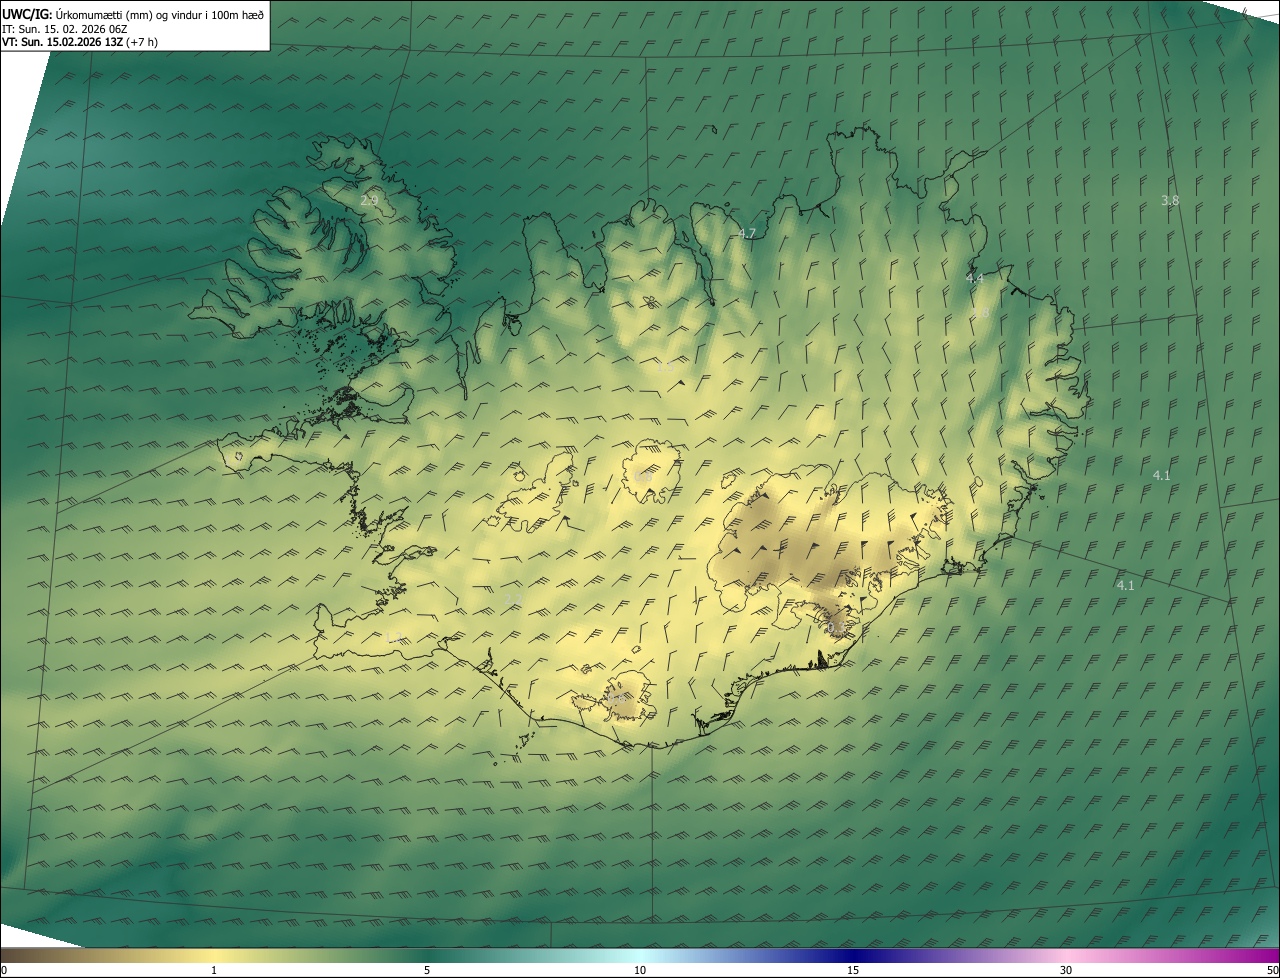Click the '30' tick label on the color scale
This screenshot has height=978, width=1280.
(x=1066, y=970)
